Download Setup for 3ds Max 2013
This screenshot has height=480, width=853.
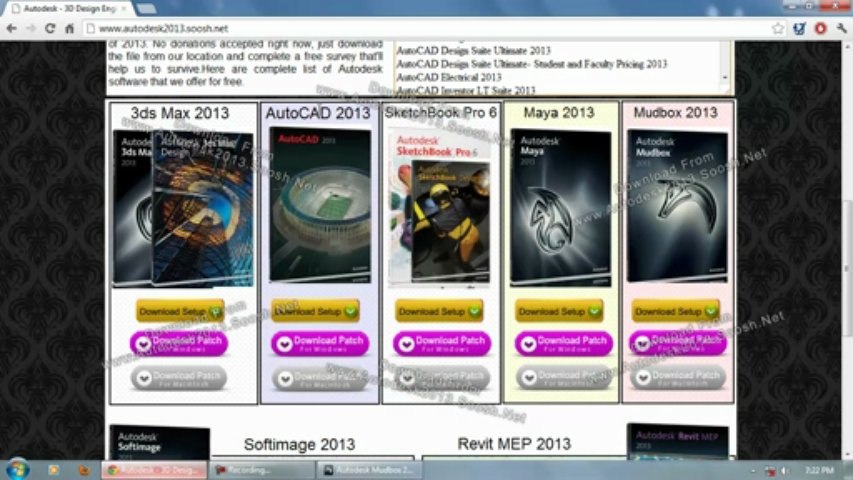[180, 311]
